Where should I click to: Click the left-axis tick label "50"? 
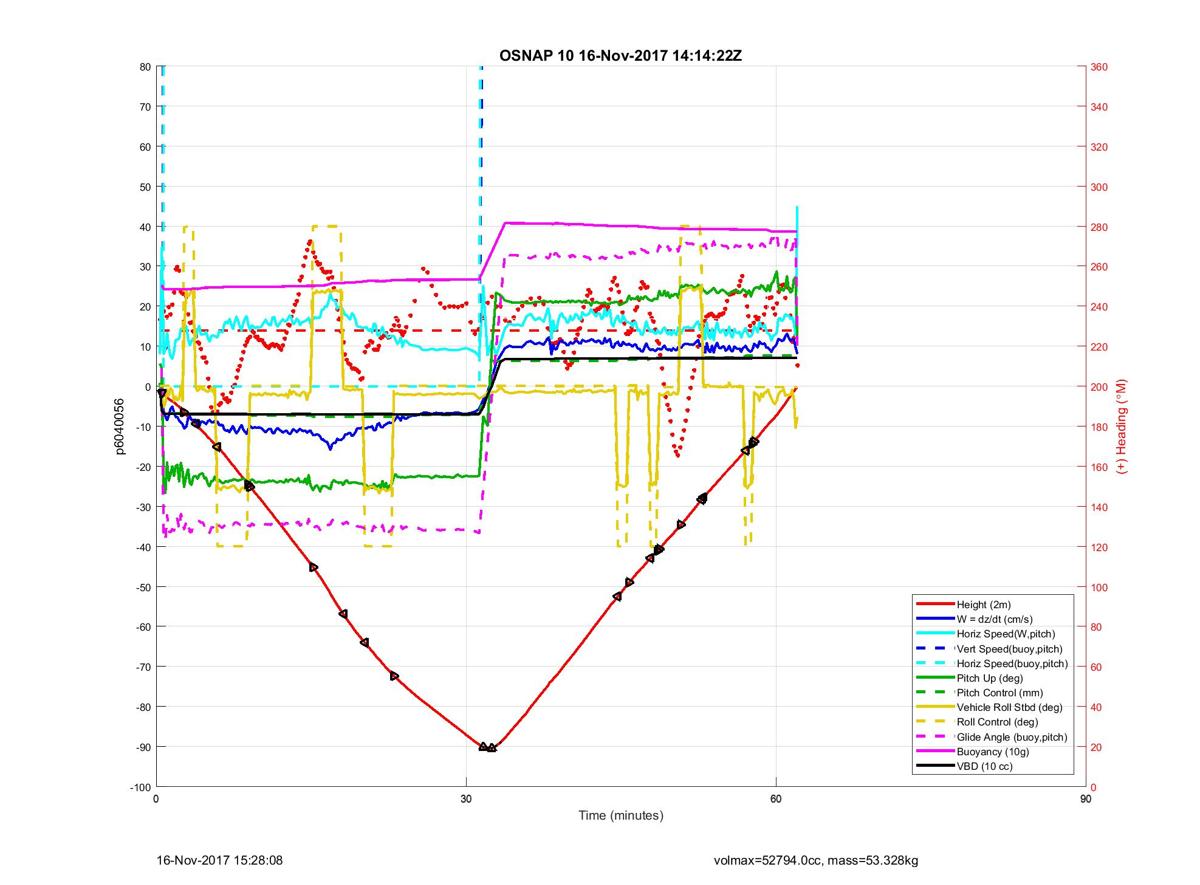click(144, 187)
